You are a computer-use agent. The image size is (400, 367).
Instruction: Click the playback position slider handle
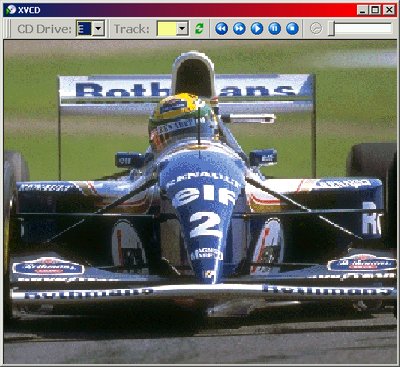point(331,29)
